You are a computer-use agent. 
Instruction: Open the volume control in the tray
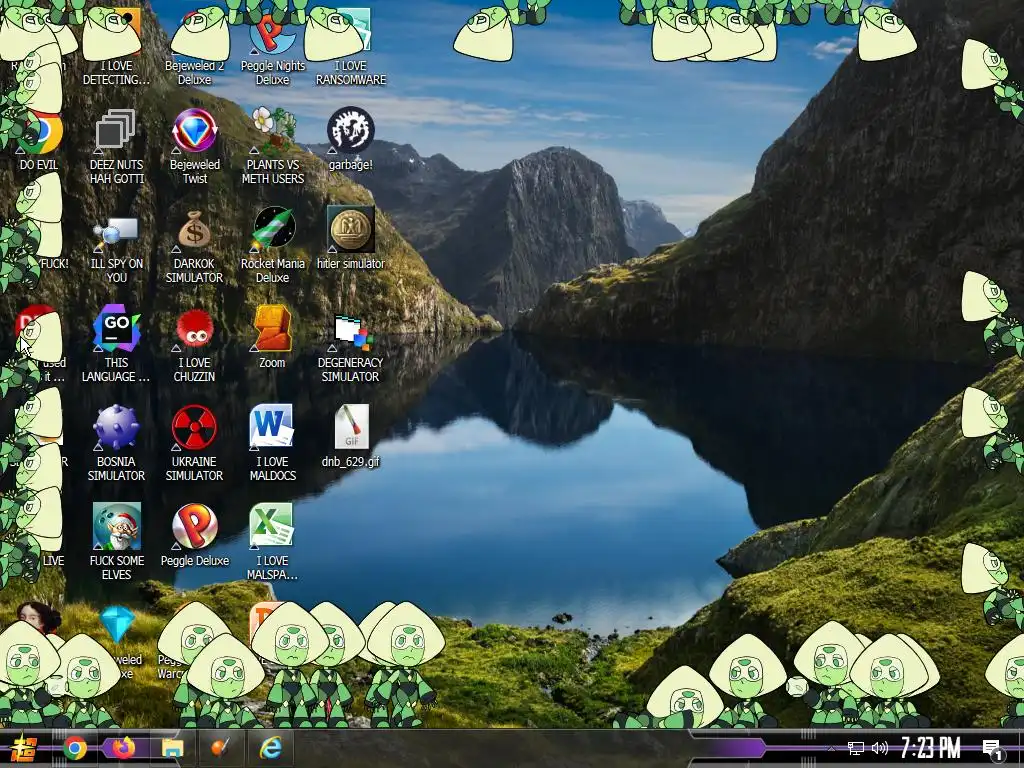click(880, 748)
